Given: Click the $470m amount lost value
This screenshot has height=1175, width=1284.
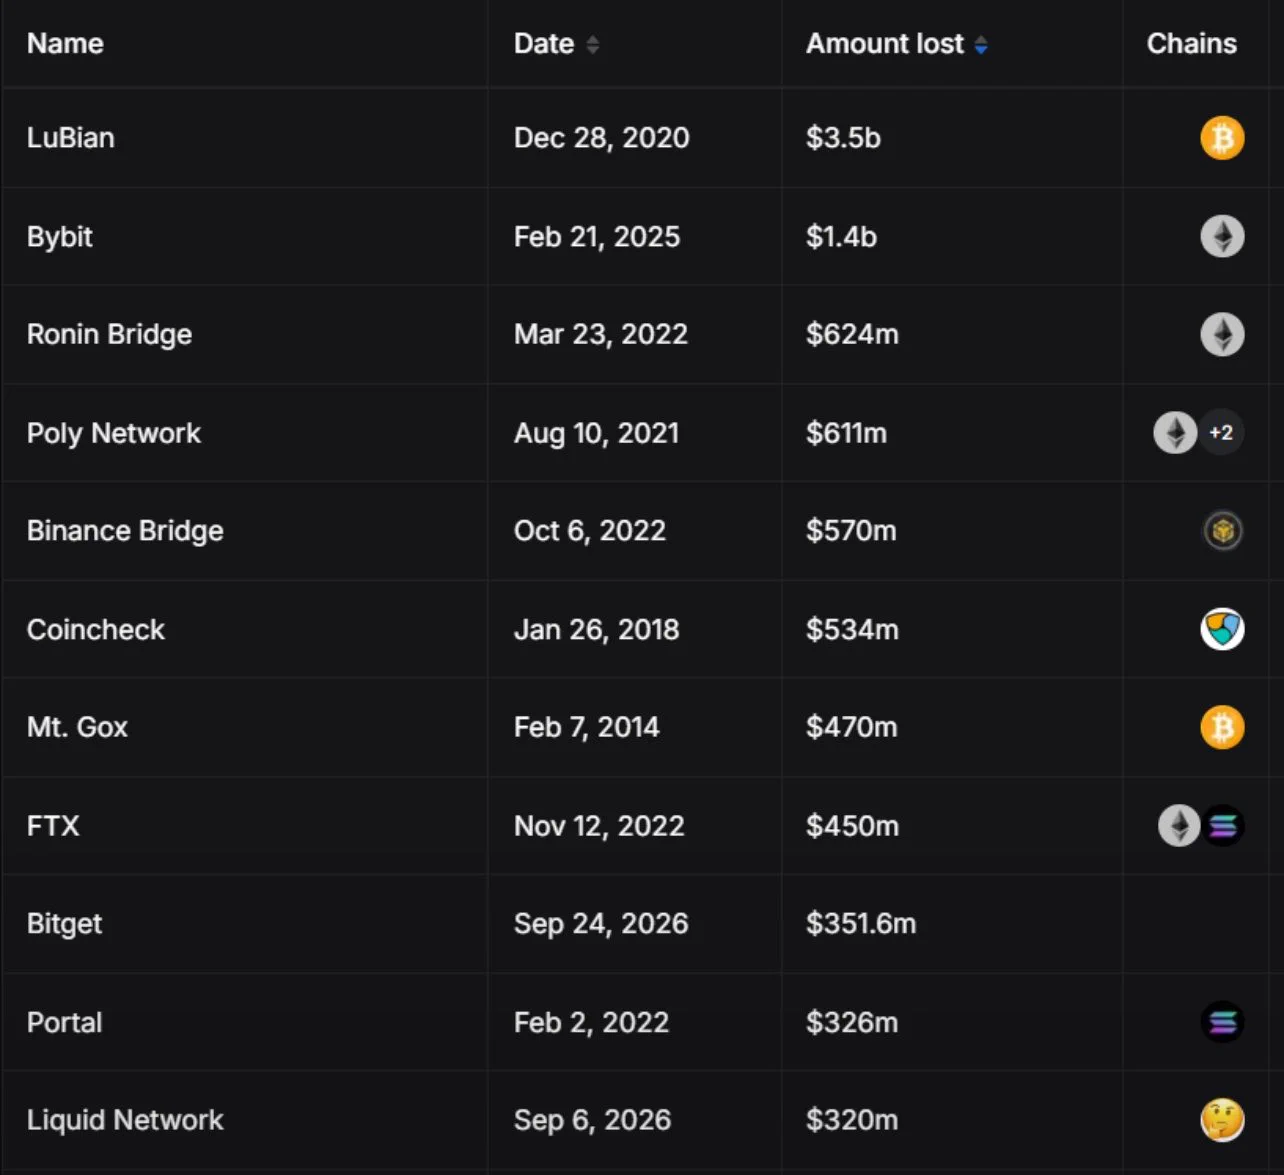Looking at the screenshot, I should [852, 727].
